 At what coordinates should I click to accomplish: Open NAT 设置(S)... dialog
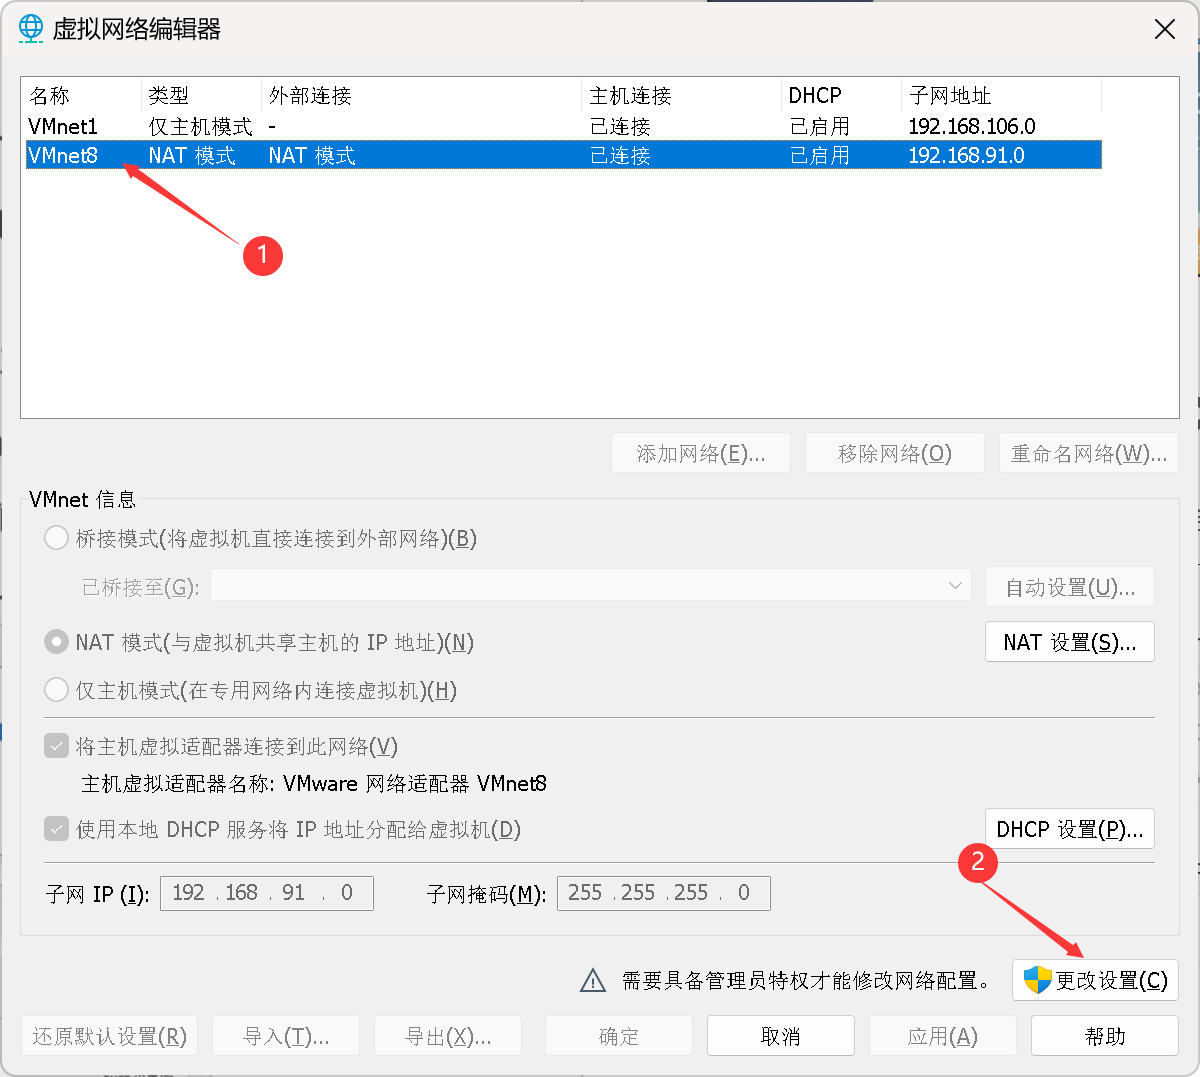tap(1070, 642)
